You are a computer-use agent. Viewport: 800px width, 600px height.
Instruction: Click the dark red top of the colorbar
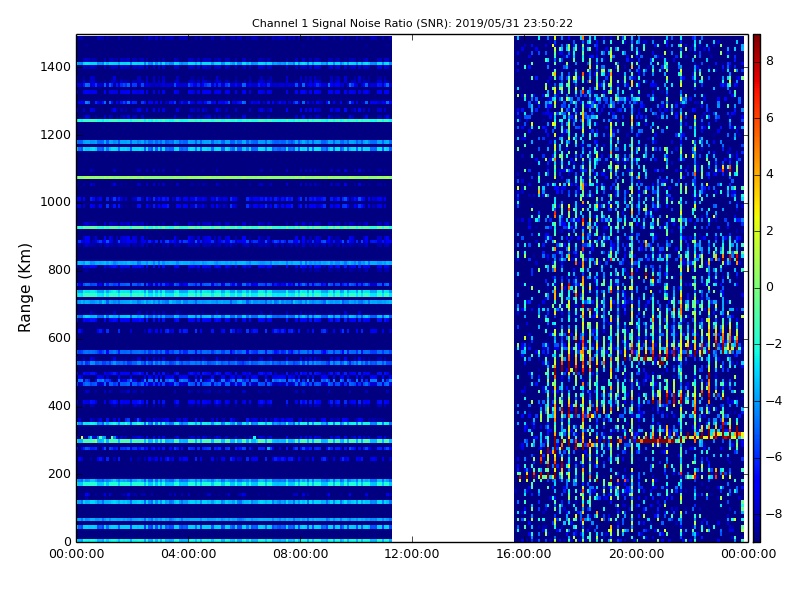point(757,41)
